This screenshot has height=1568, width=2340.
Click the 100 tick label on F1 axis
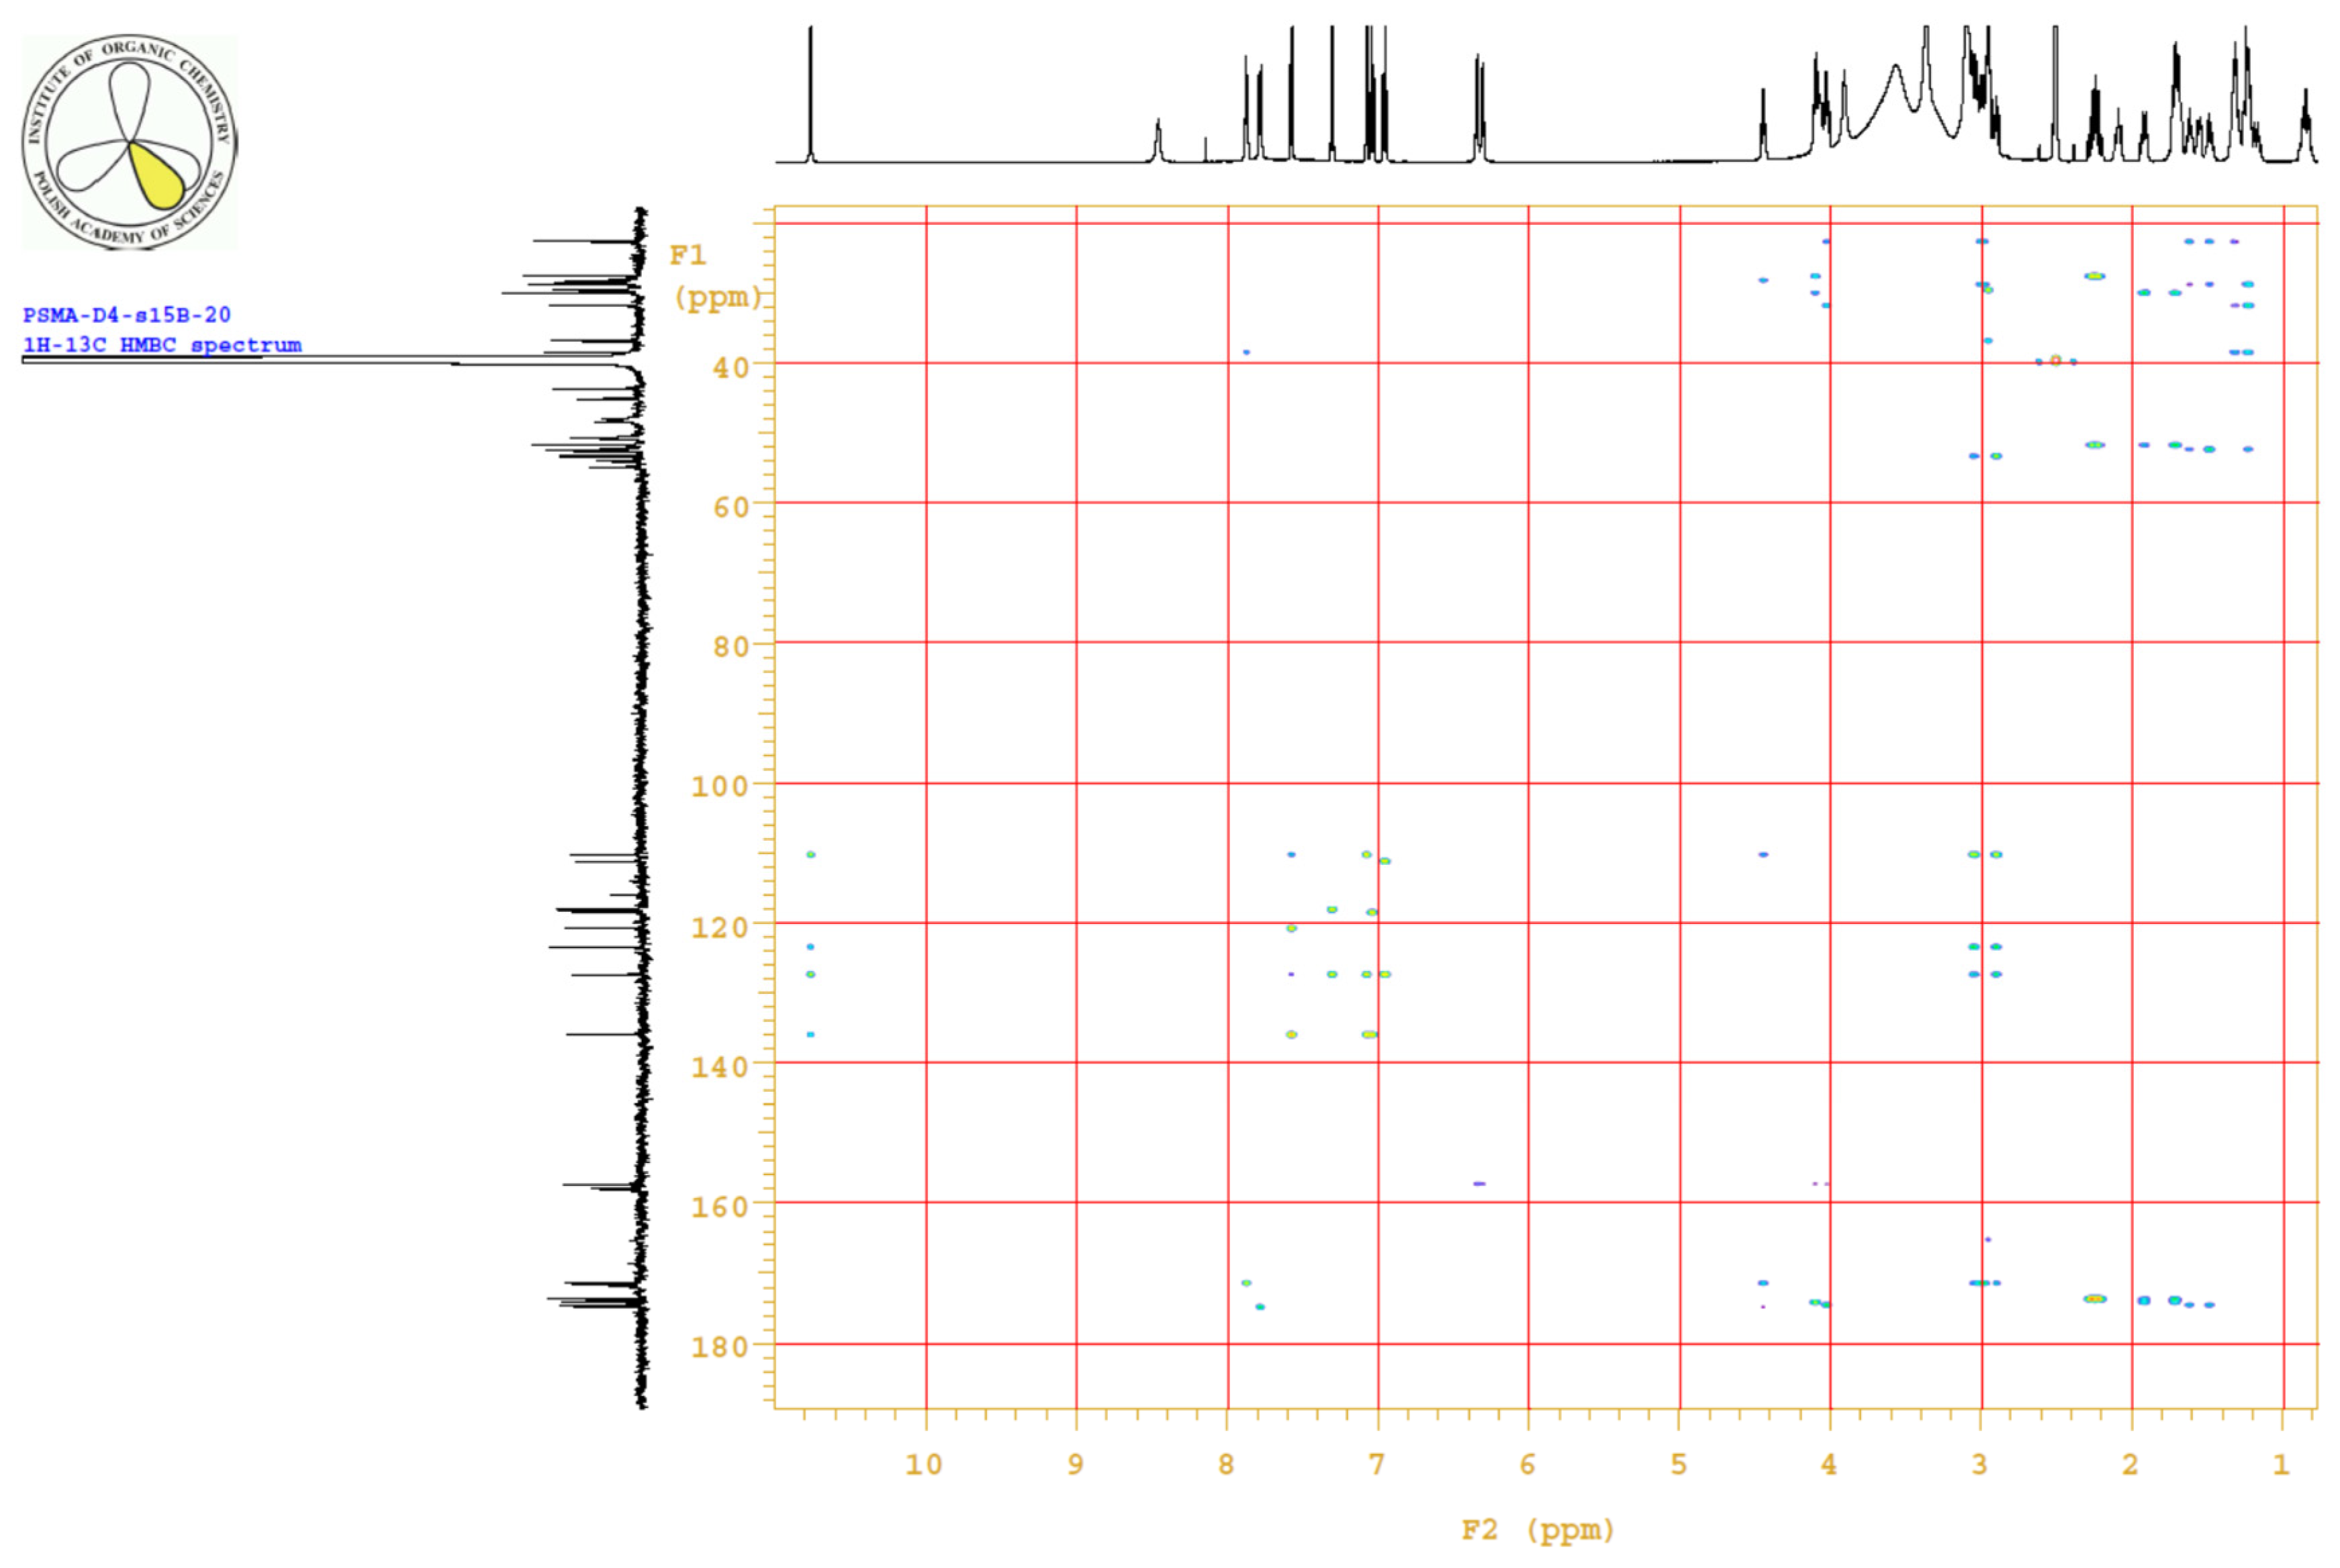[x=720, y=787]
